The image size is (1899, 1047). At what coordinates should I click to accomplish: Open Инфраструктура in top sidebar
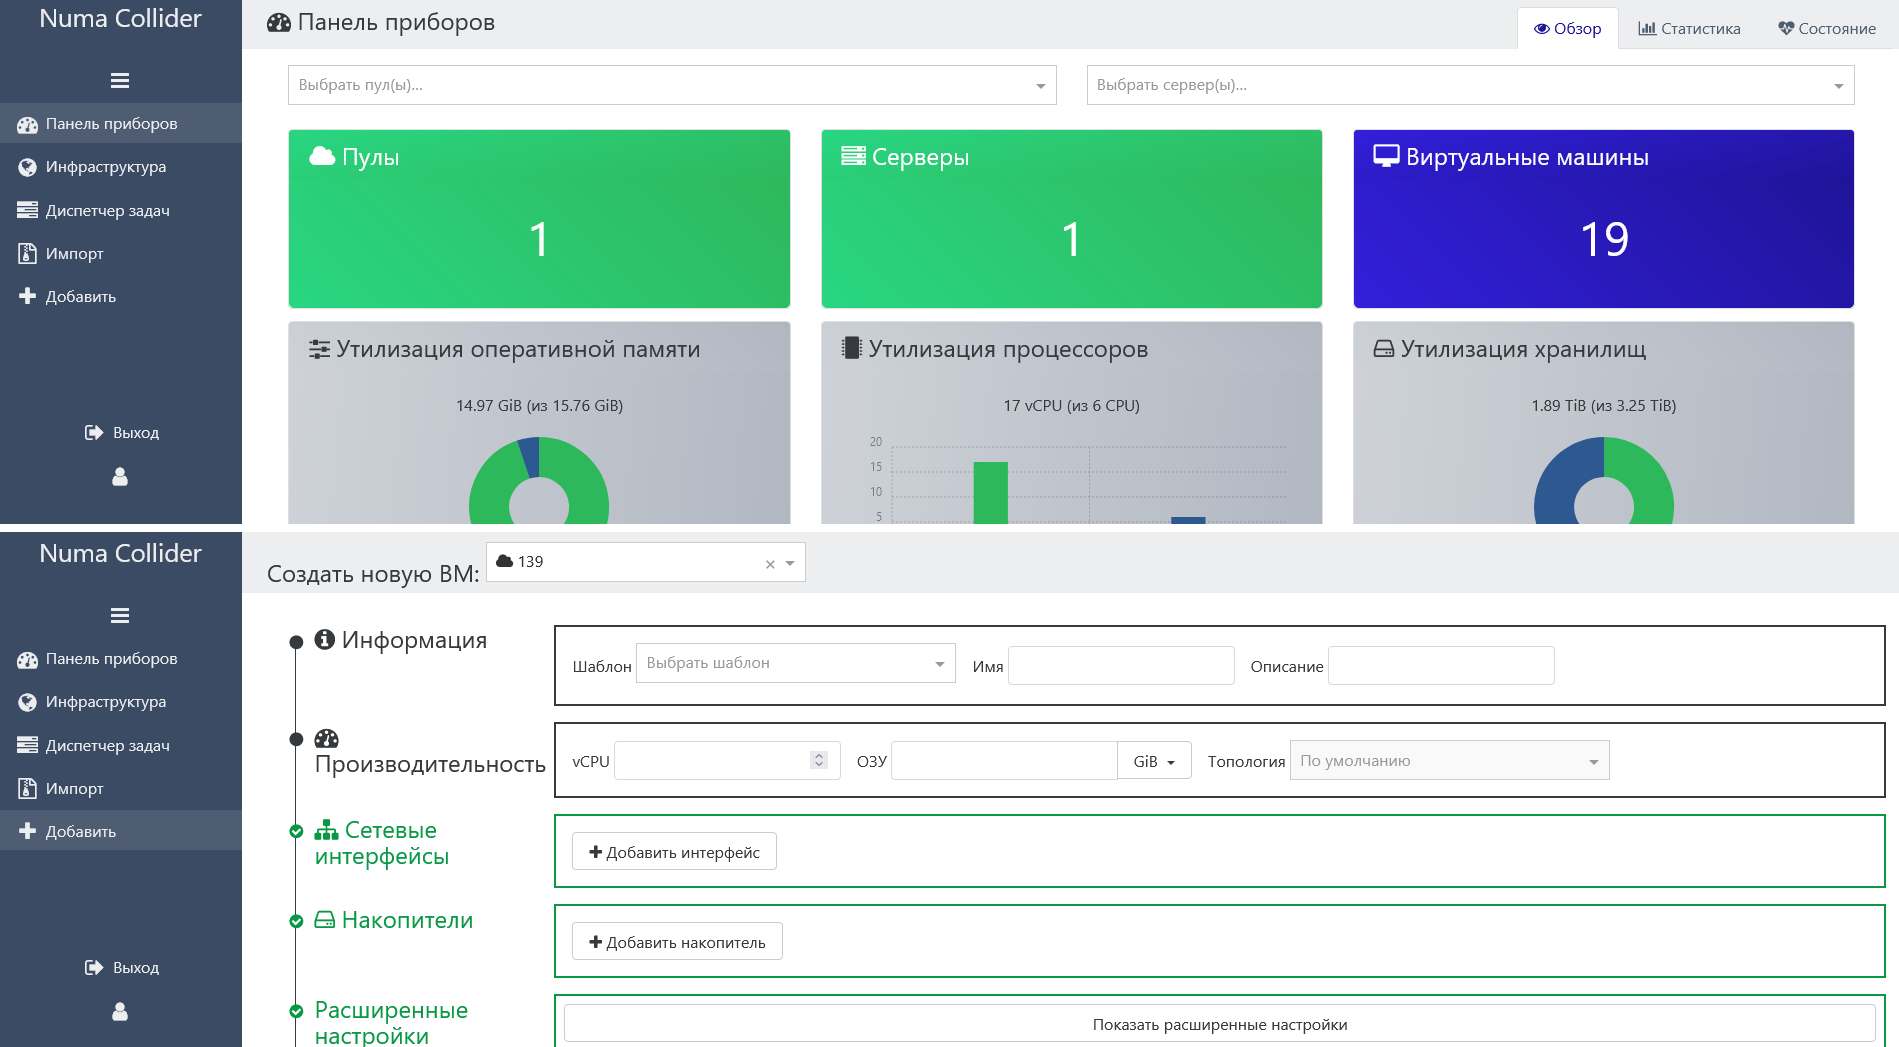click(x=120, y=167)
